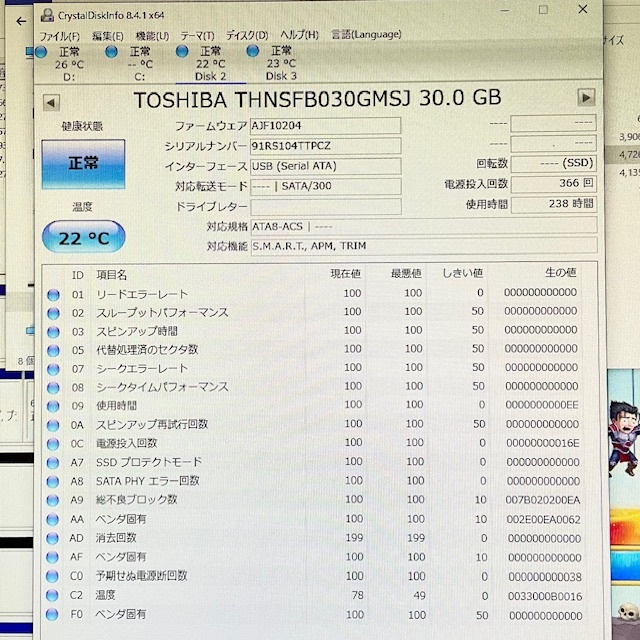Click the power-on count value 366 回
The image size is (640, 640).
(x=553, y=184)
